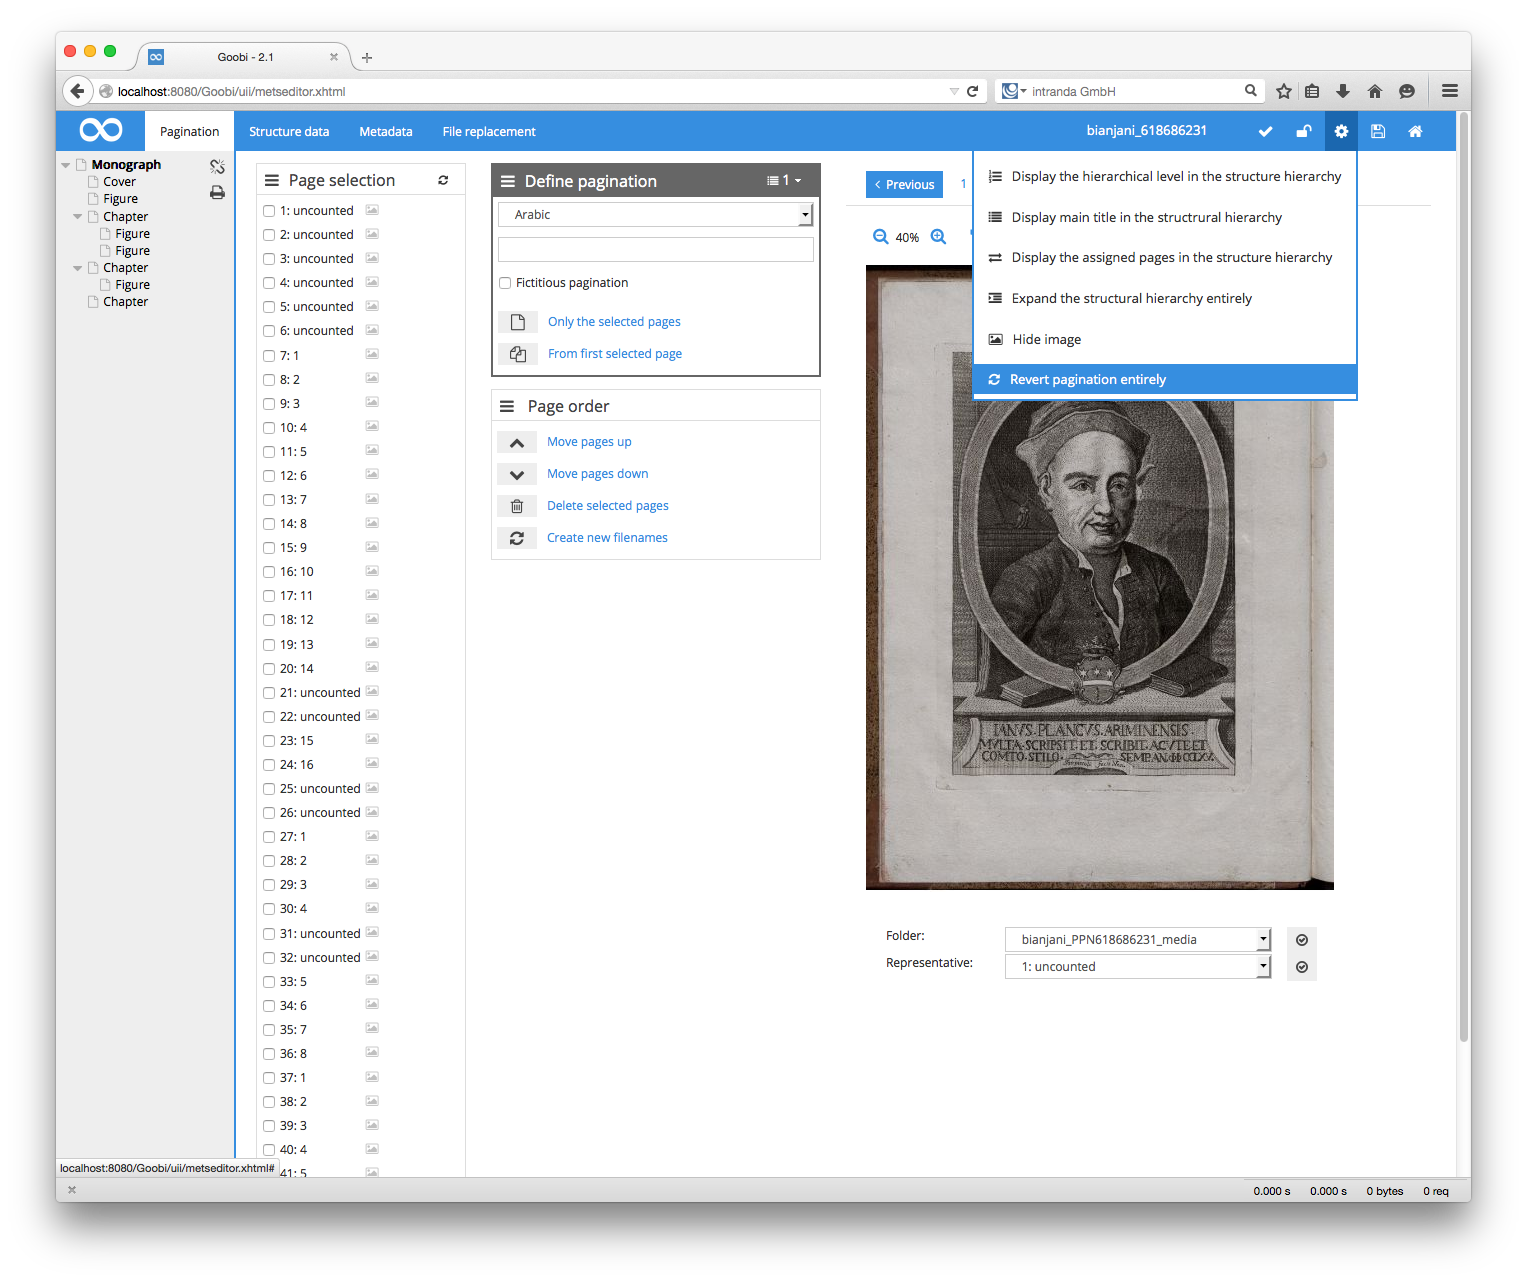Open the Define pagination column count dropdown

(x=784, y=181)
